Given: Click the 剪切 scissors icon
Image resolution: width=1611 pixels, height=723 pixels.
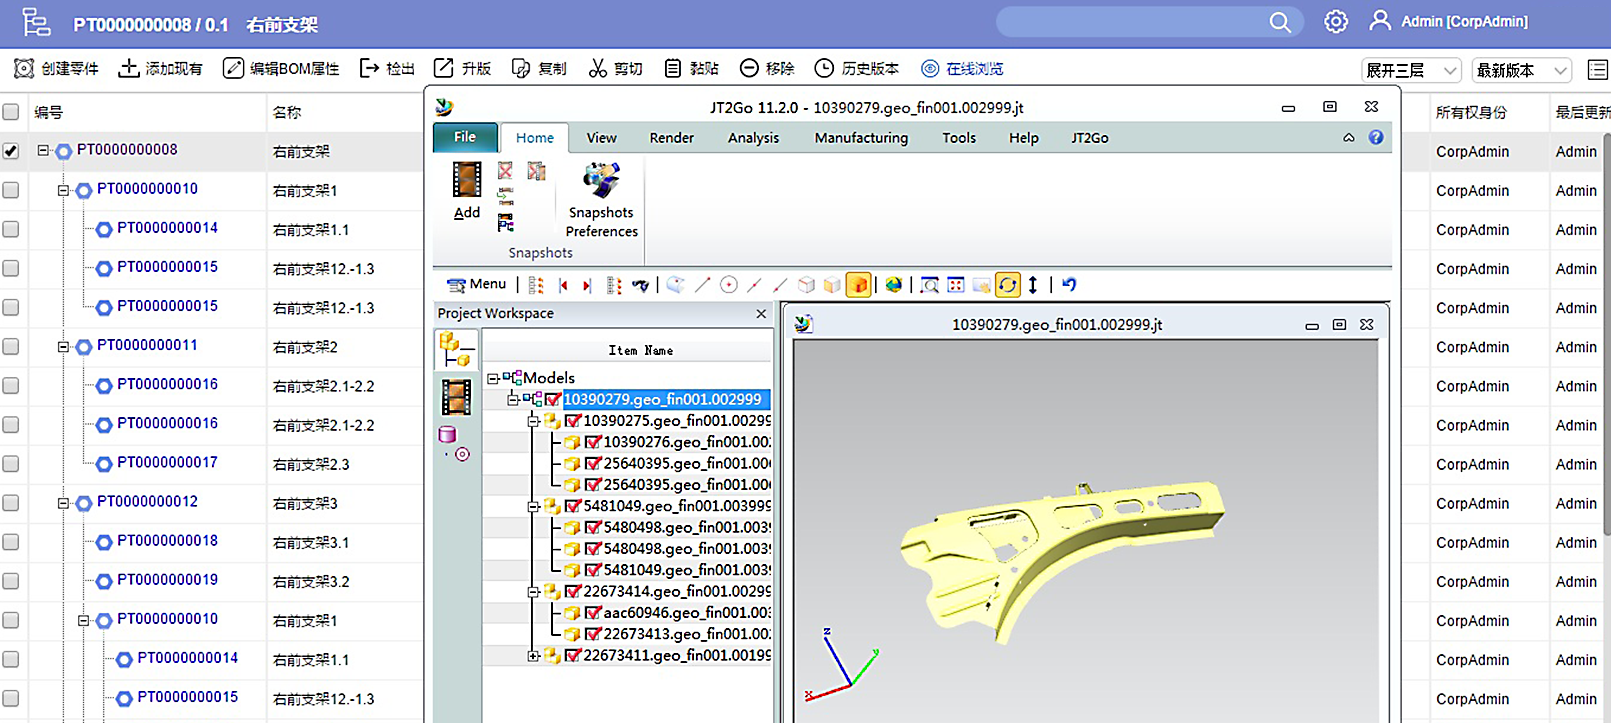Looking at the screenshot, I should (598, 68).
